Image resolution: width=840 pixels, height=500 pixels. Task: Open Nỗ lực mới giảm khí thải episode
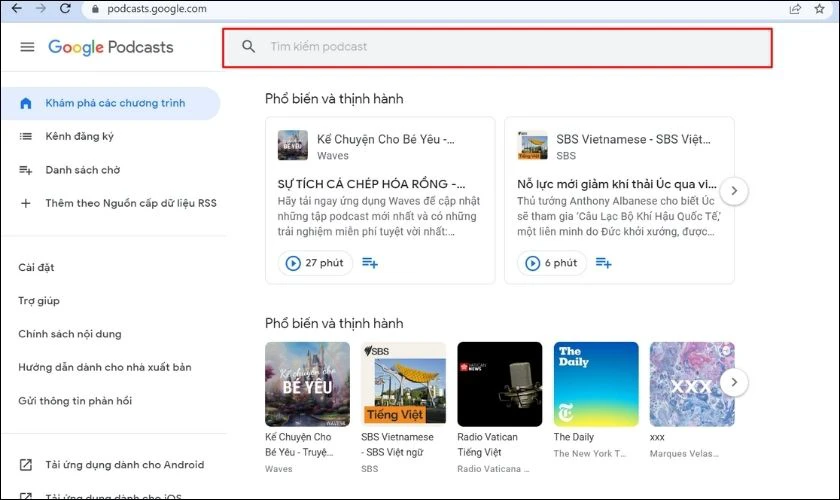point(617,184)
